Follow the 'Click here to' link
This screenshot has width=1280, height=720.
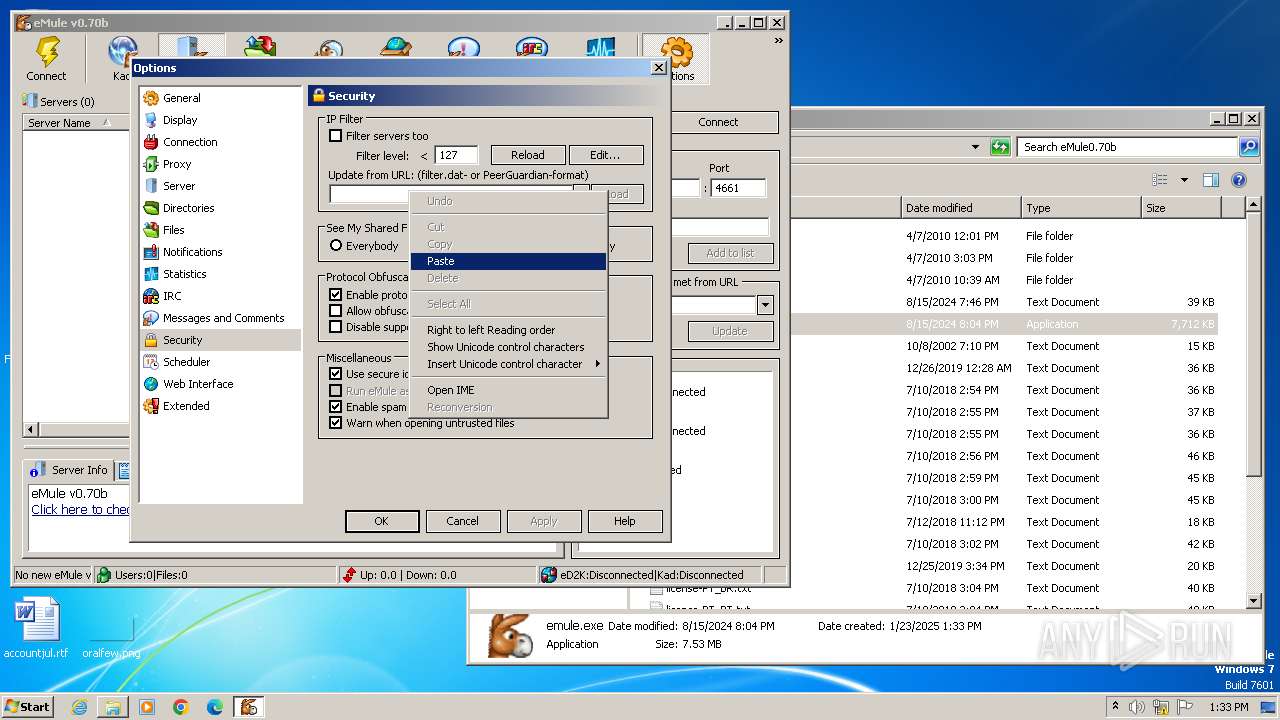tap(81, 510)
